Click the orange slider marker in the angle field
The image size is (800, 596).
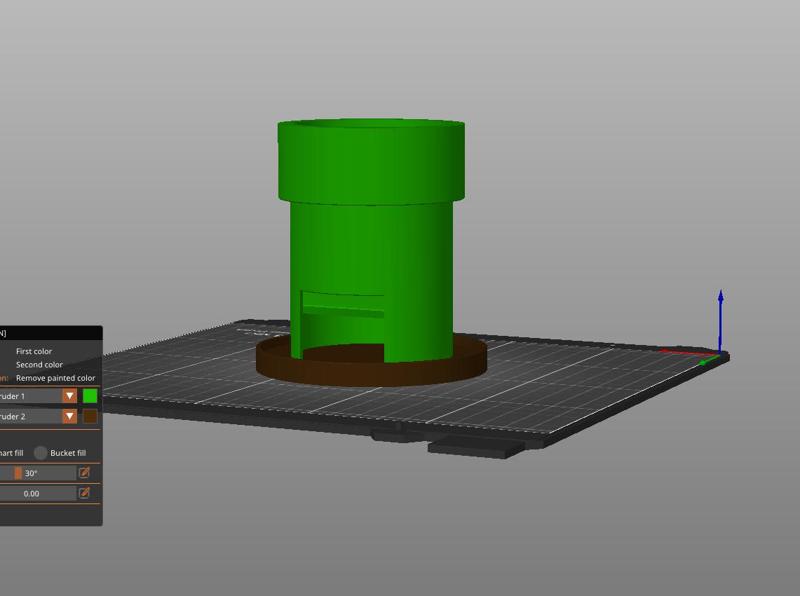(x=18, y=472)
